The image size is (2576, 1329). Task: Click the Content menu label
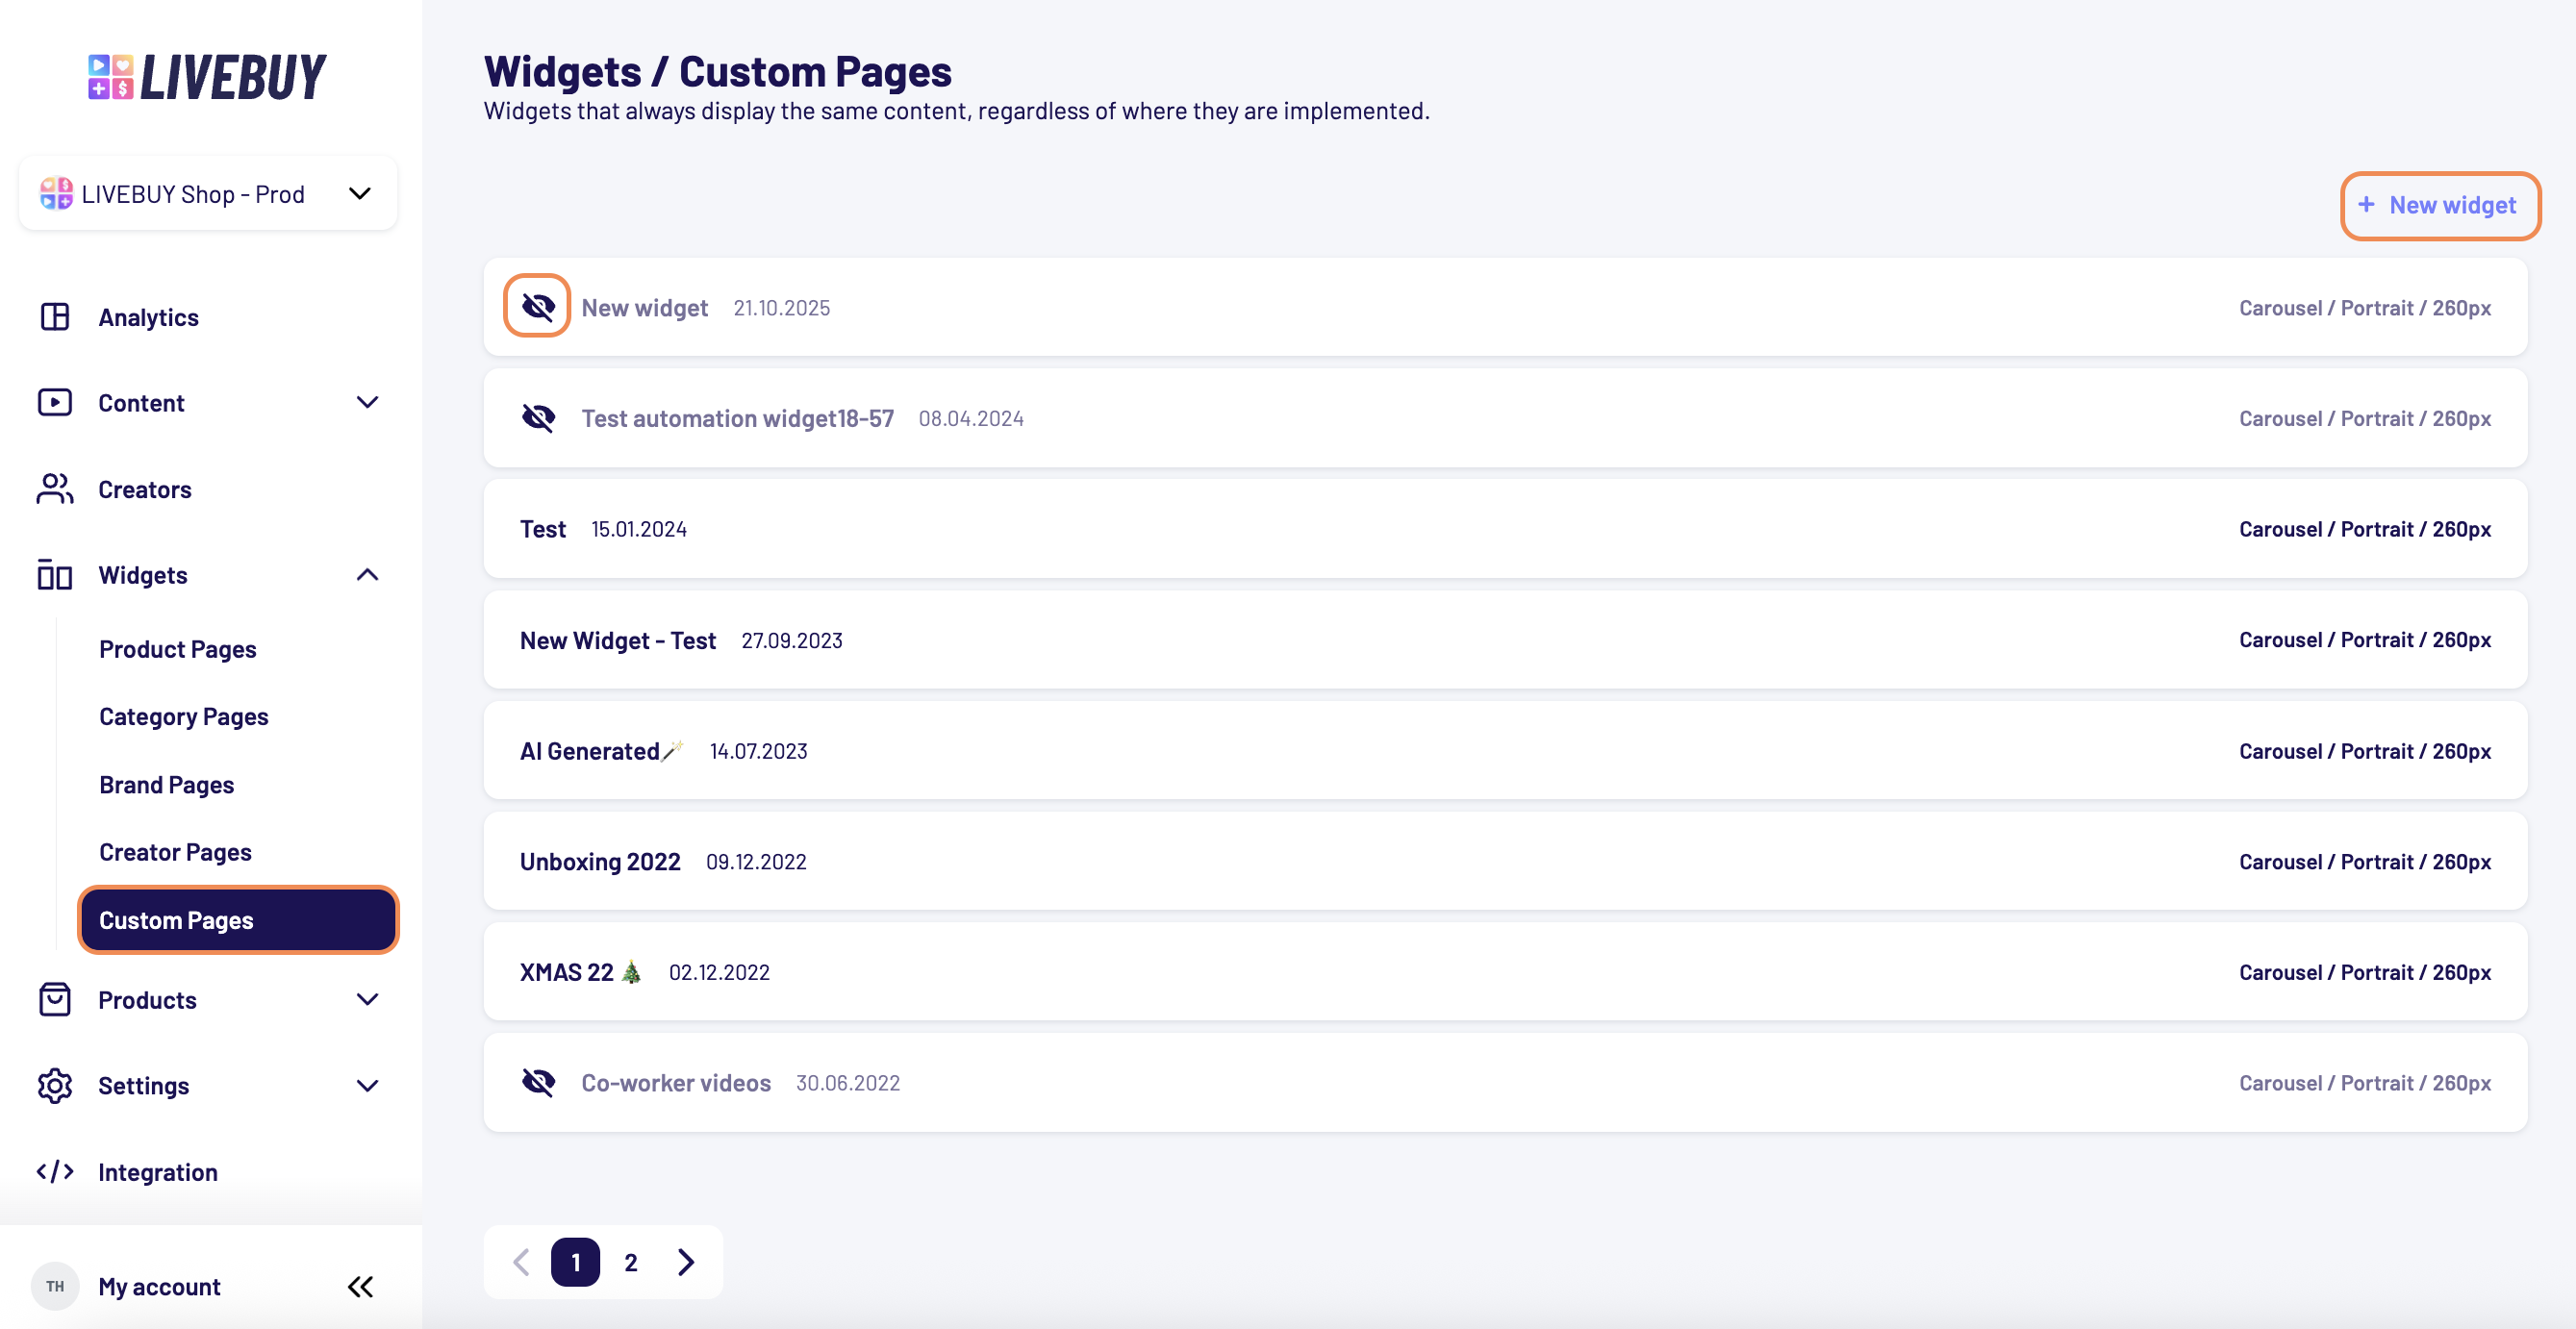(x=141, y=402)
